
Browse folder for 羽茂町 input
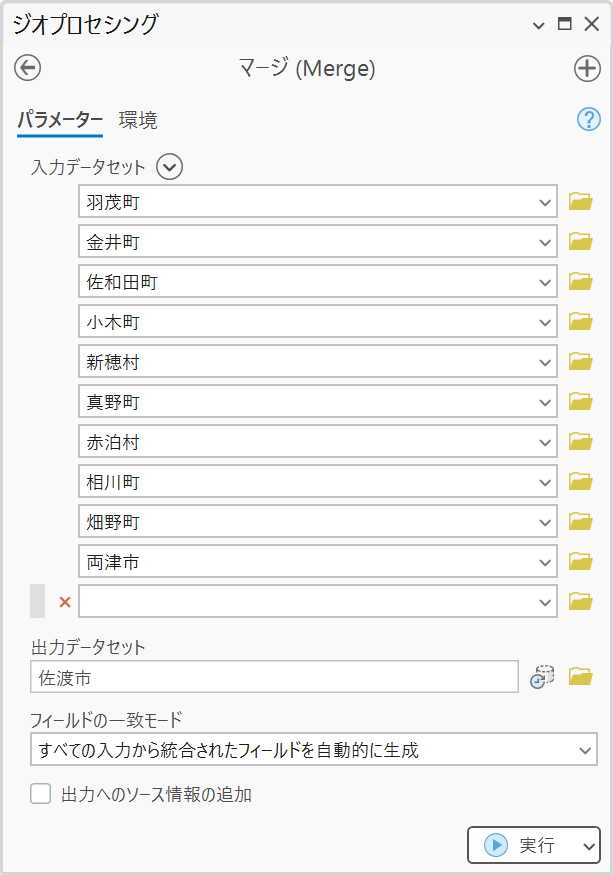click(x=581, y=202)
